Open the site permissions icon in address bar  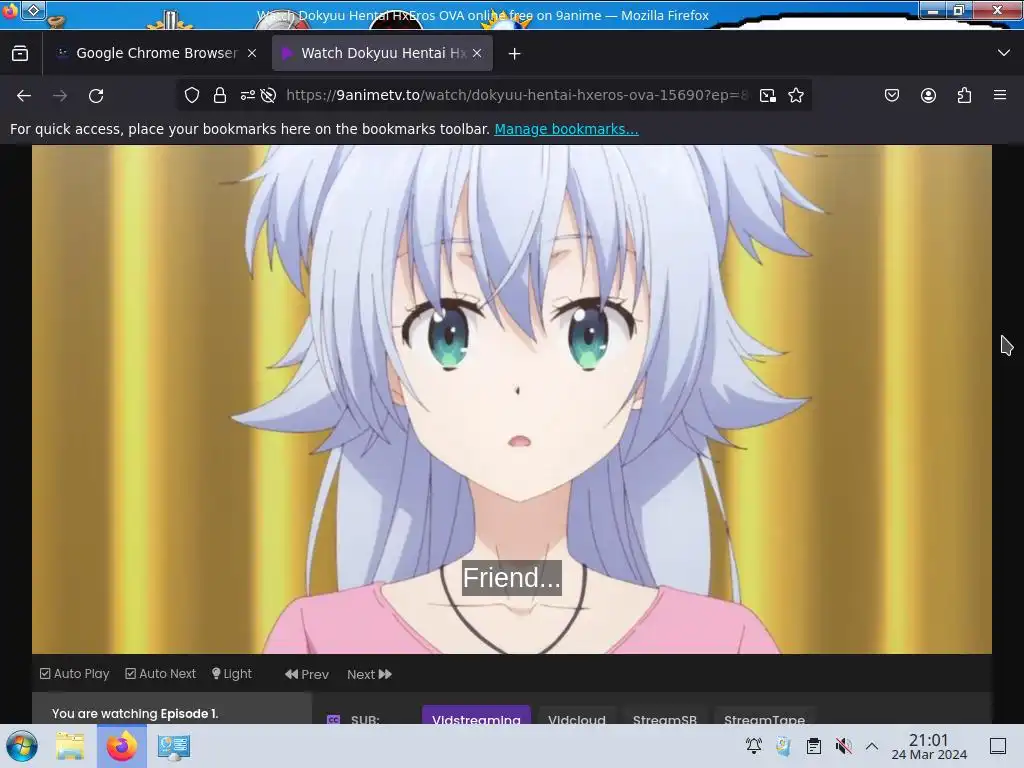248,95
